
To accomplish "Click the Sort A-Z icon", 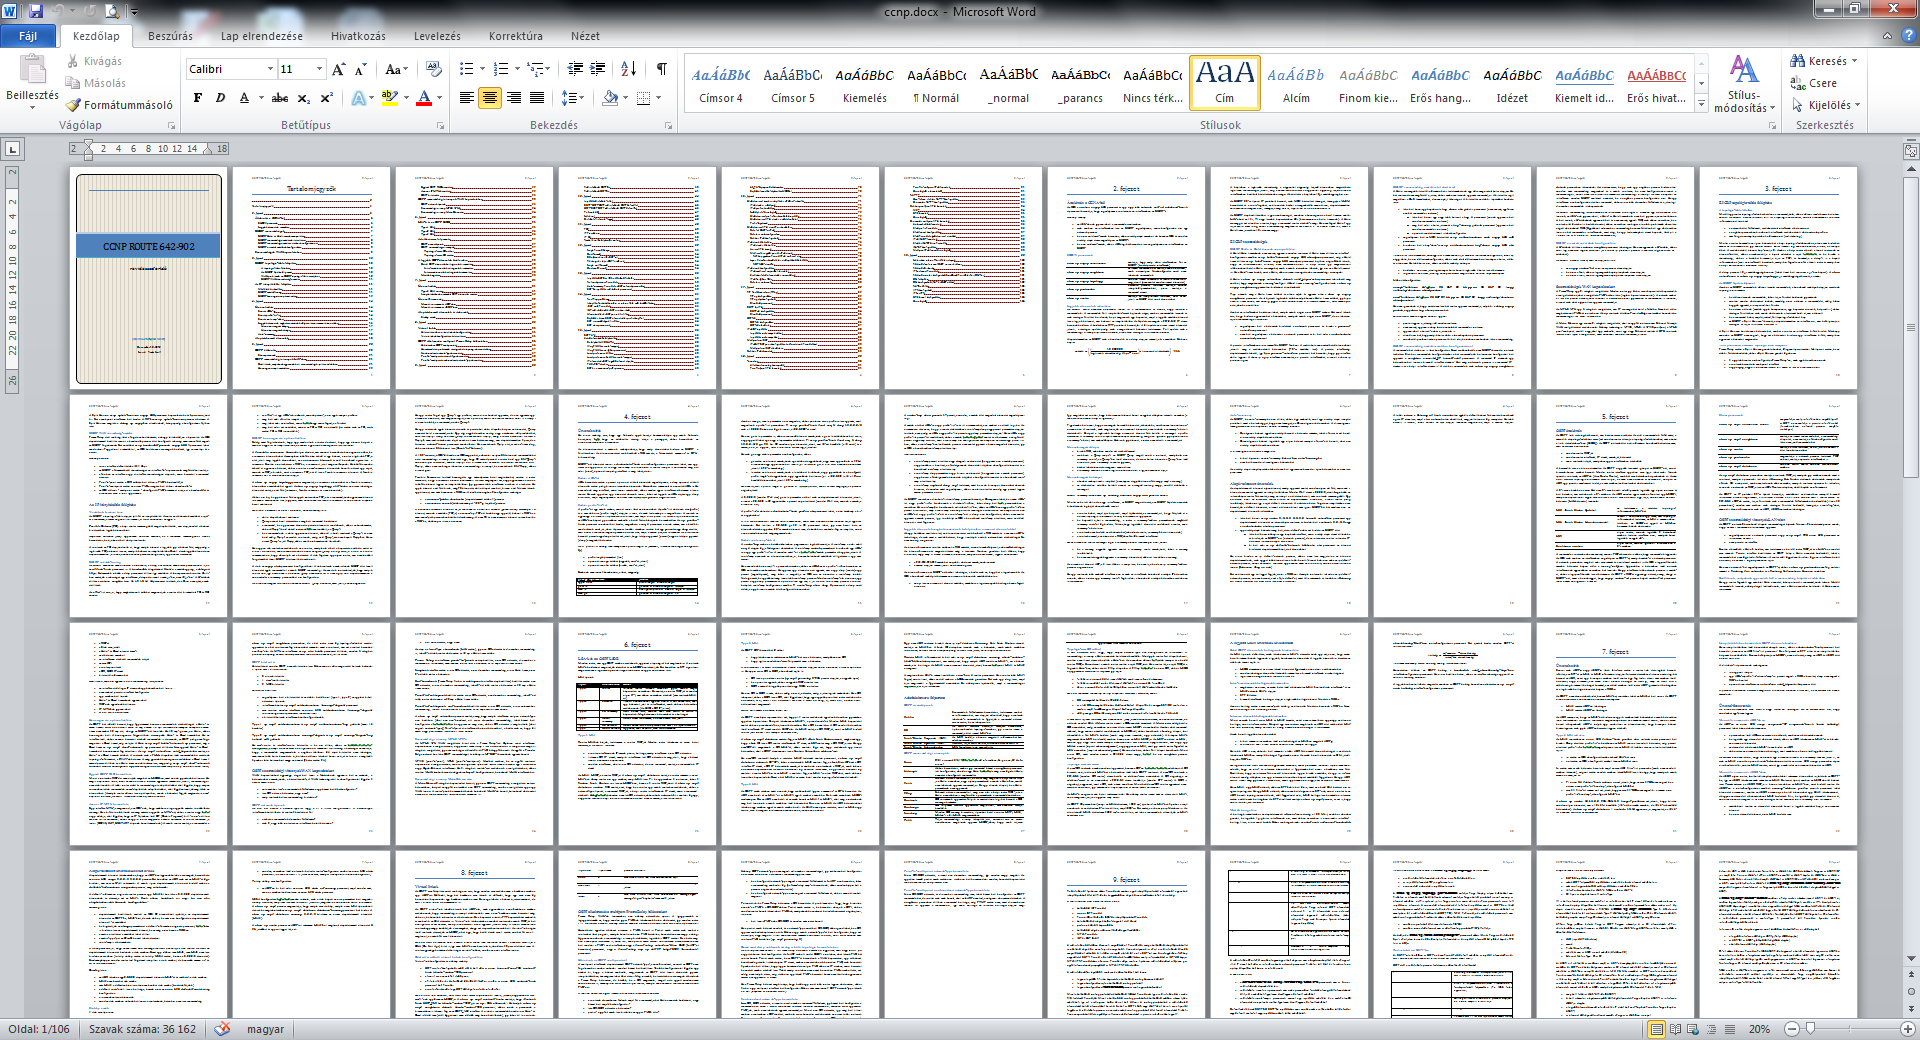I will pyautogui.click(x=628, y=69).
